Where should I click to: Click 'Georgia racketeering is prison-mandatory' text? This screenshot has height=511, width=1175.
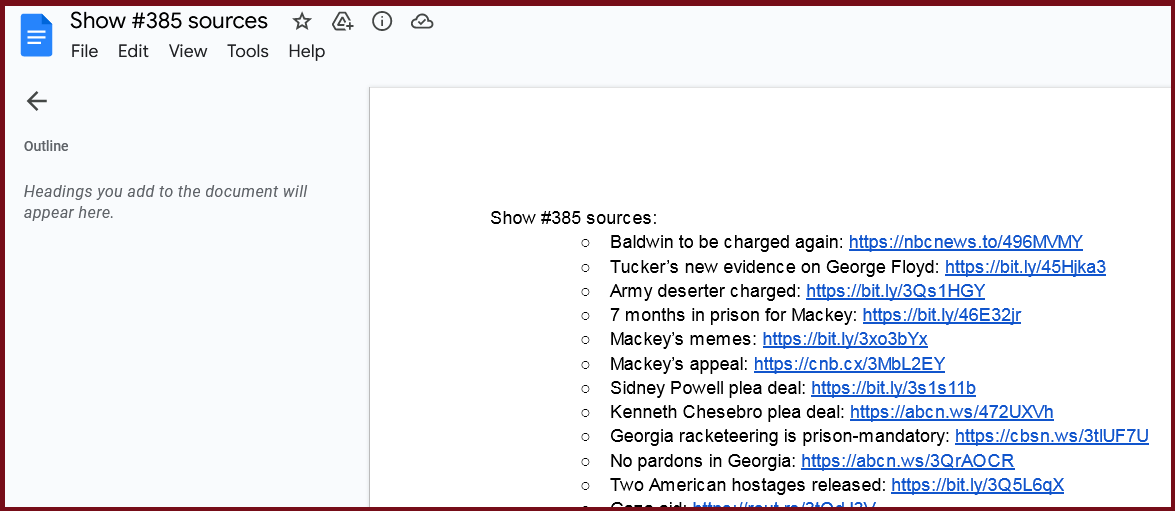(x=780, y=436)
